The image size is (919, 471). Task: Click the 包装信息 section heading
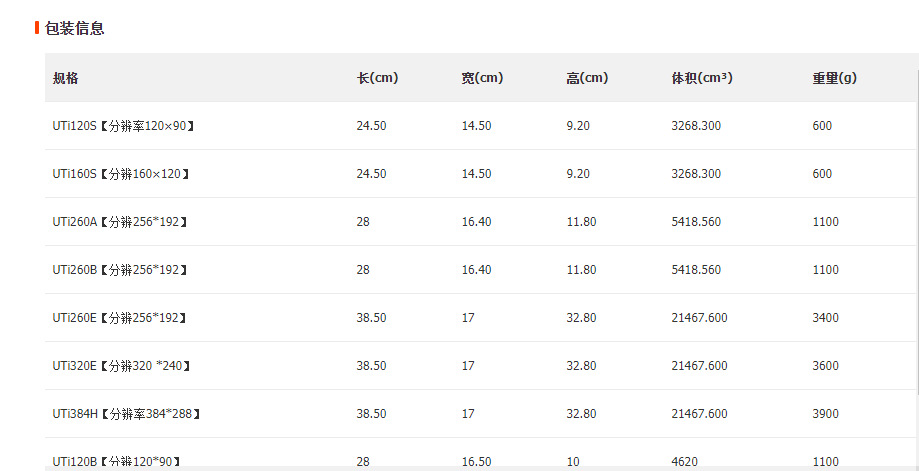pos(74,28)
